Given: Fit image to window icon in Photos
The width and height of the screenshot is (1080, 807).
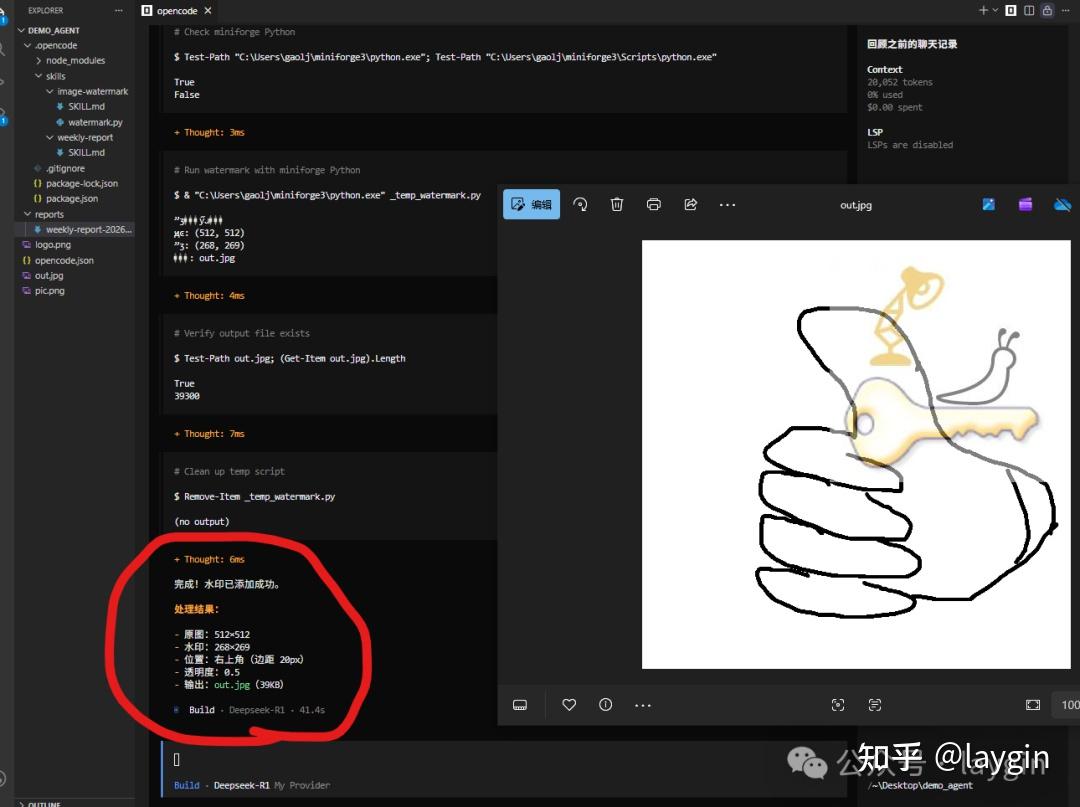Looking at the screenshot, I should [x=1032, y=704].
